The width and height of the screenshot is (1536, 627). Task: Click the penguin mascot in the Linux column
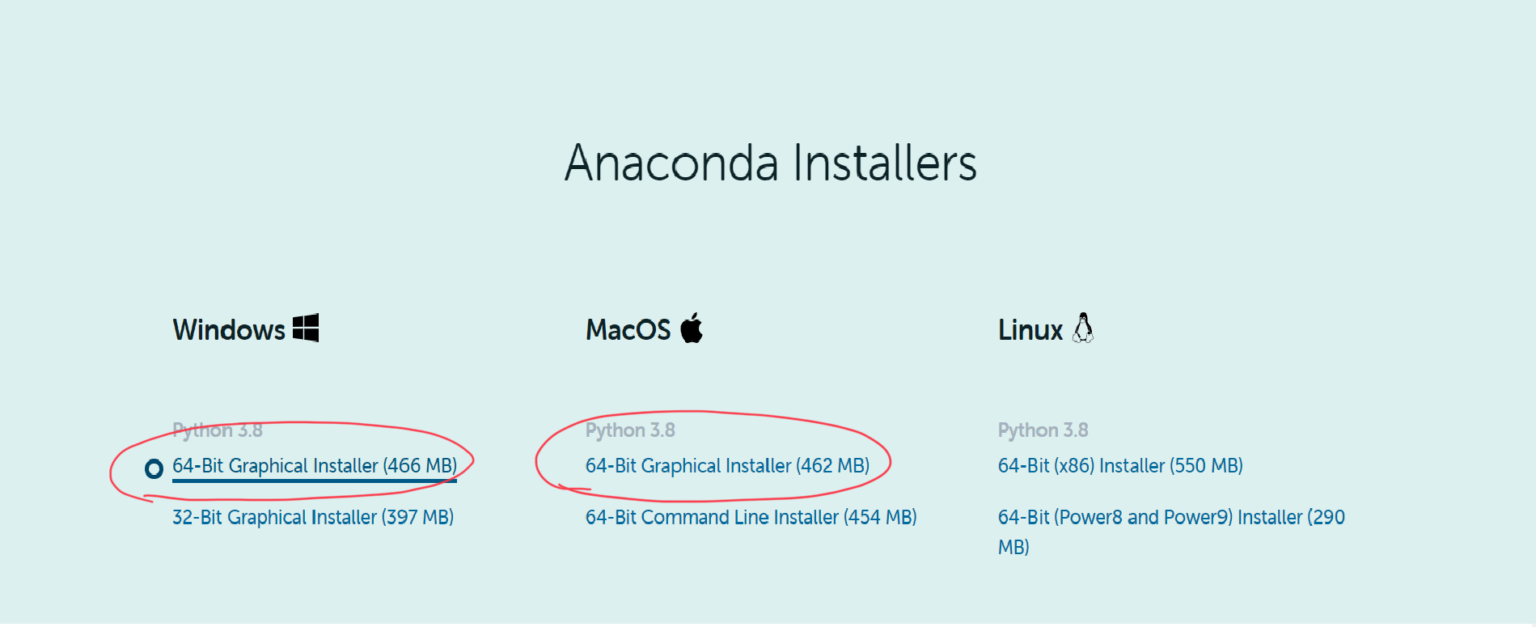(1083, 328)
